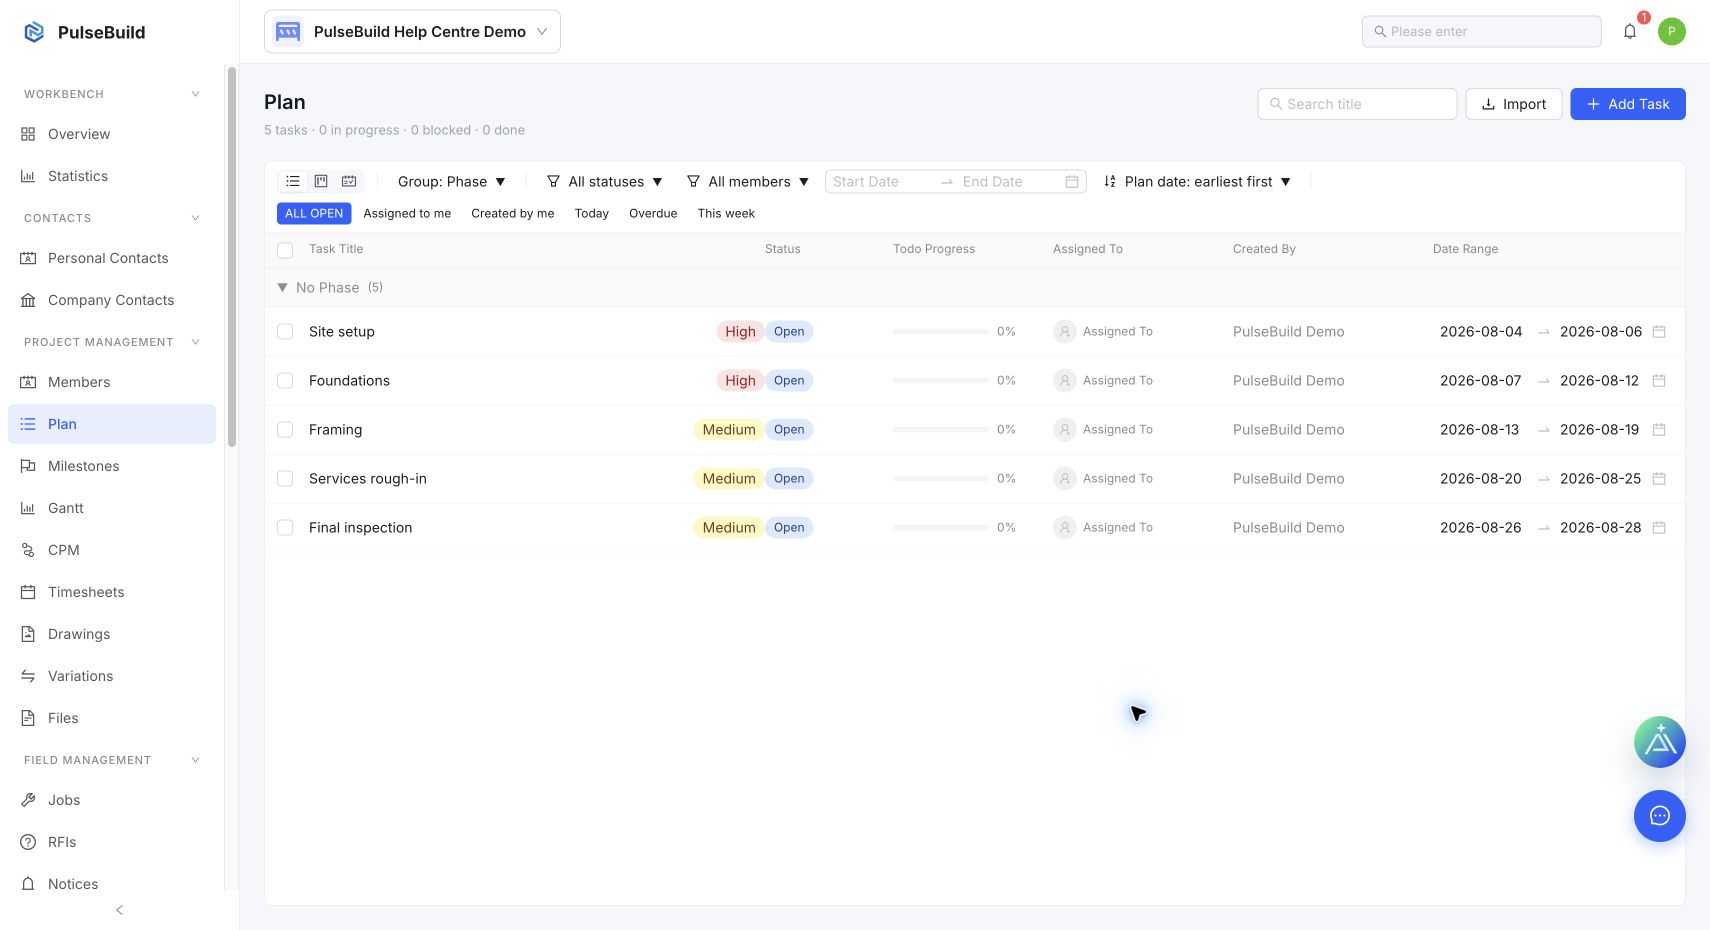The width and height of the screenshot is (1710, 930).
Task: Tick the select-all tasks checkbox
Action: pyautogui.click(x=285, y=250)
